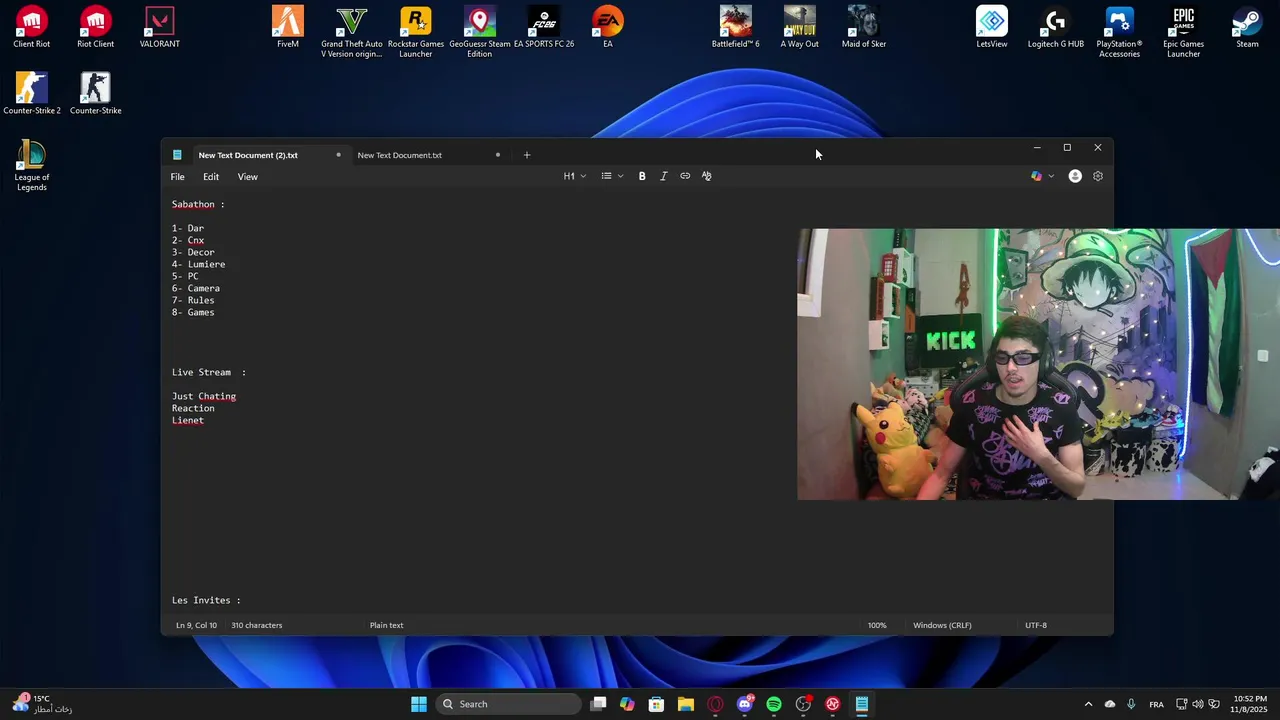
Task: Click the Windows Start button
Action: click(x=419, y=704)
